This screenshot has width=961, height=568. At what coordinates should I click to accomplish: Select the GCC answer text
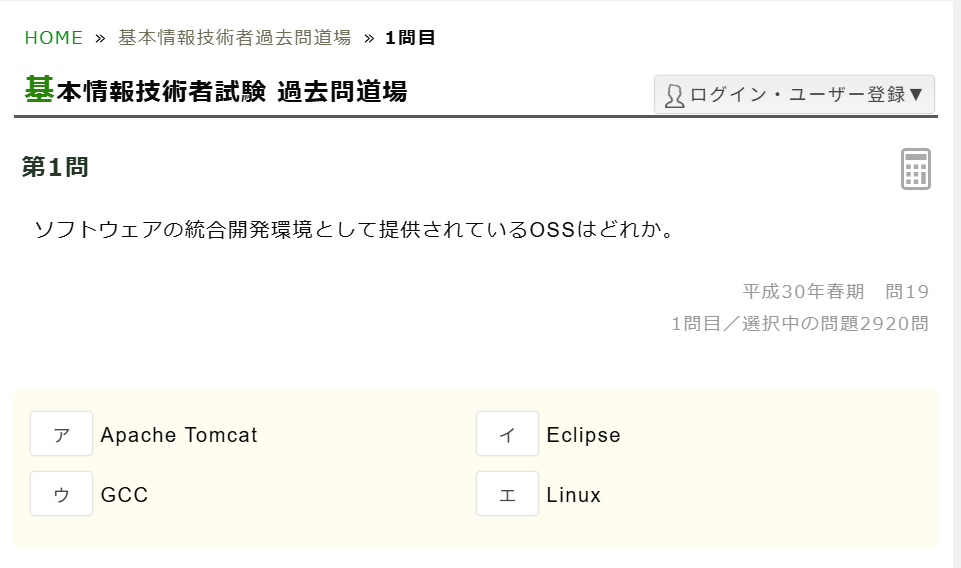[124, 495]
